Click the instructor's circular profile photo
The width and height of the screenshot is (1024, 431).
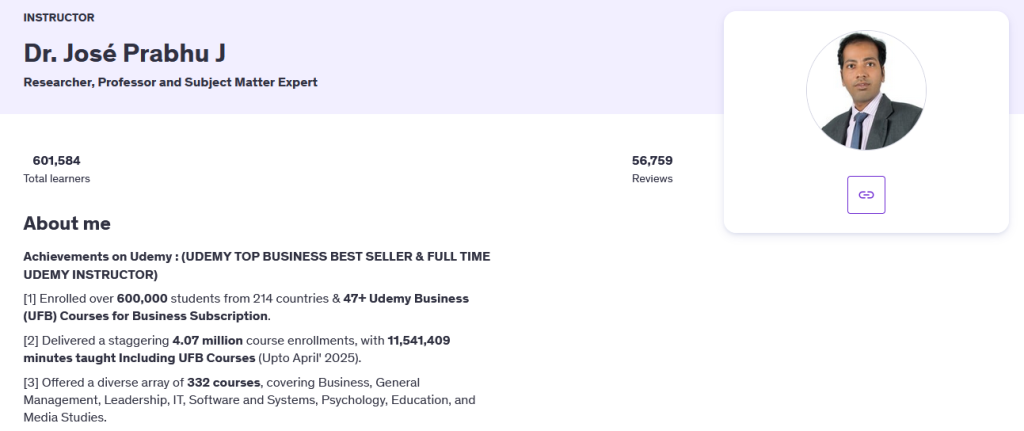point(866,90)
